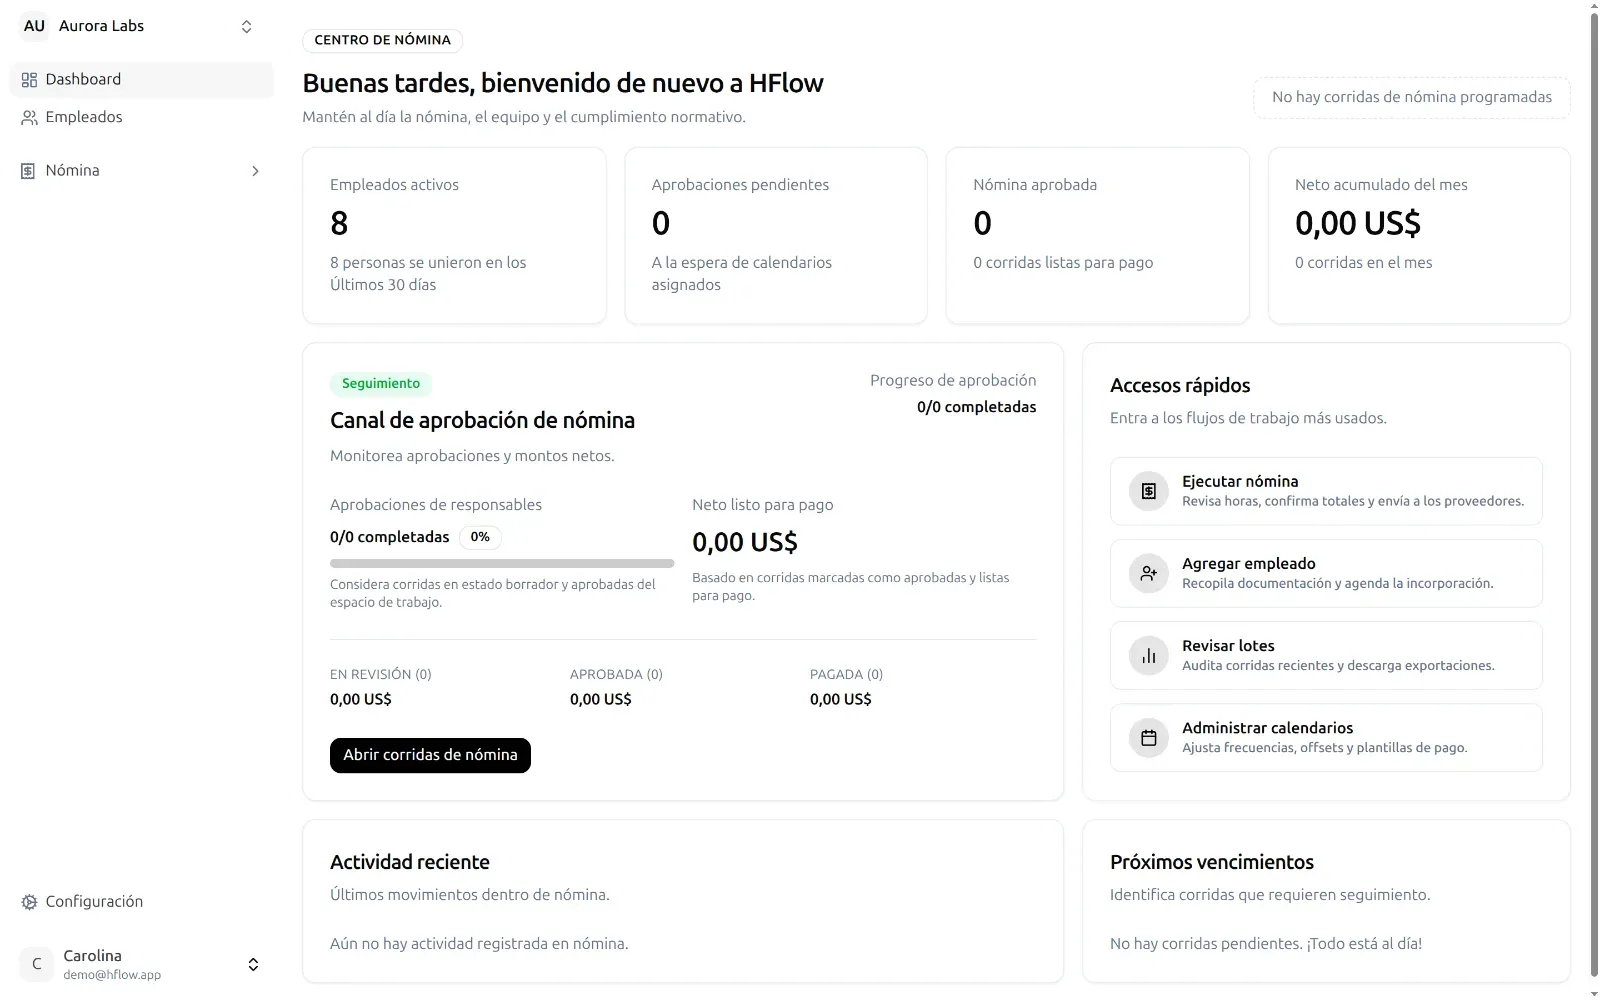Screen dimensions: 1600x1000
Task: Open Empleados in sidebar
Action: point(141,118)
